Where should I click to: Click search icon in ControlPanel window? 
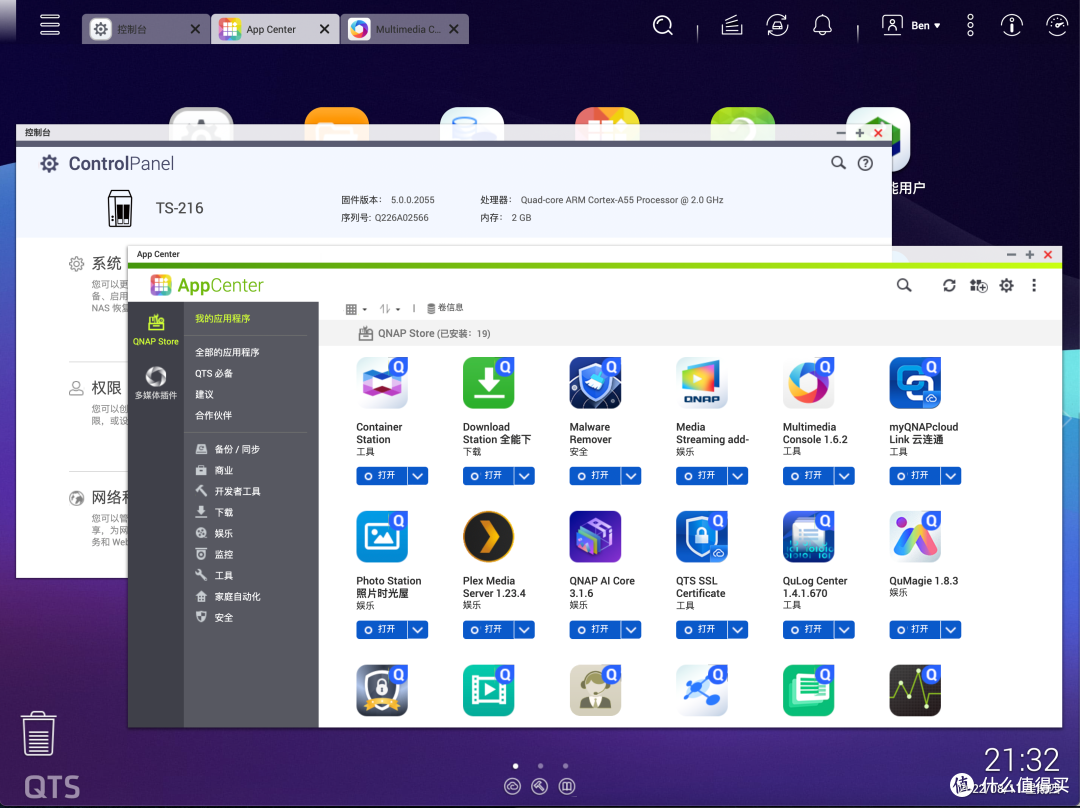pos(838,163)
